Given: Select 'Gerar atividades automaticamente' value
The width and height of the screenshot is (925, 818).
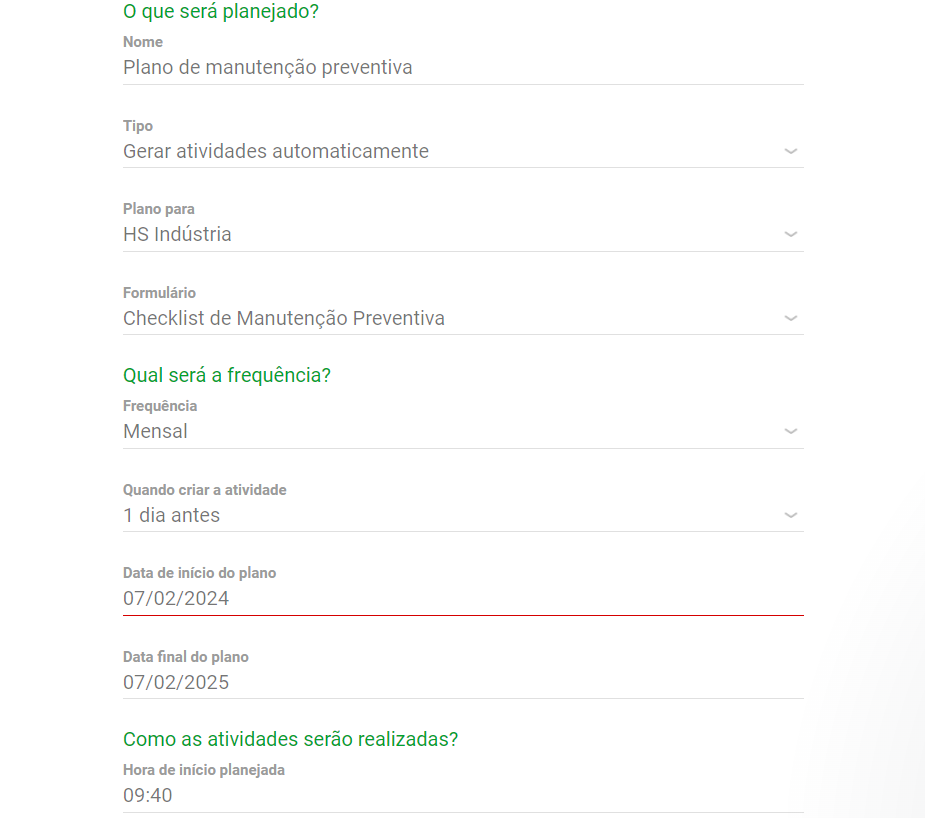Looking at the screenshot, I should 275,151.
